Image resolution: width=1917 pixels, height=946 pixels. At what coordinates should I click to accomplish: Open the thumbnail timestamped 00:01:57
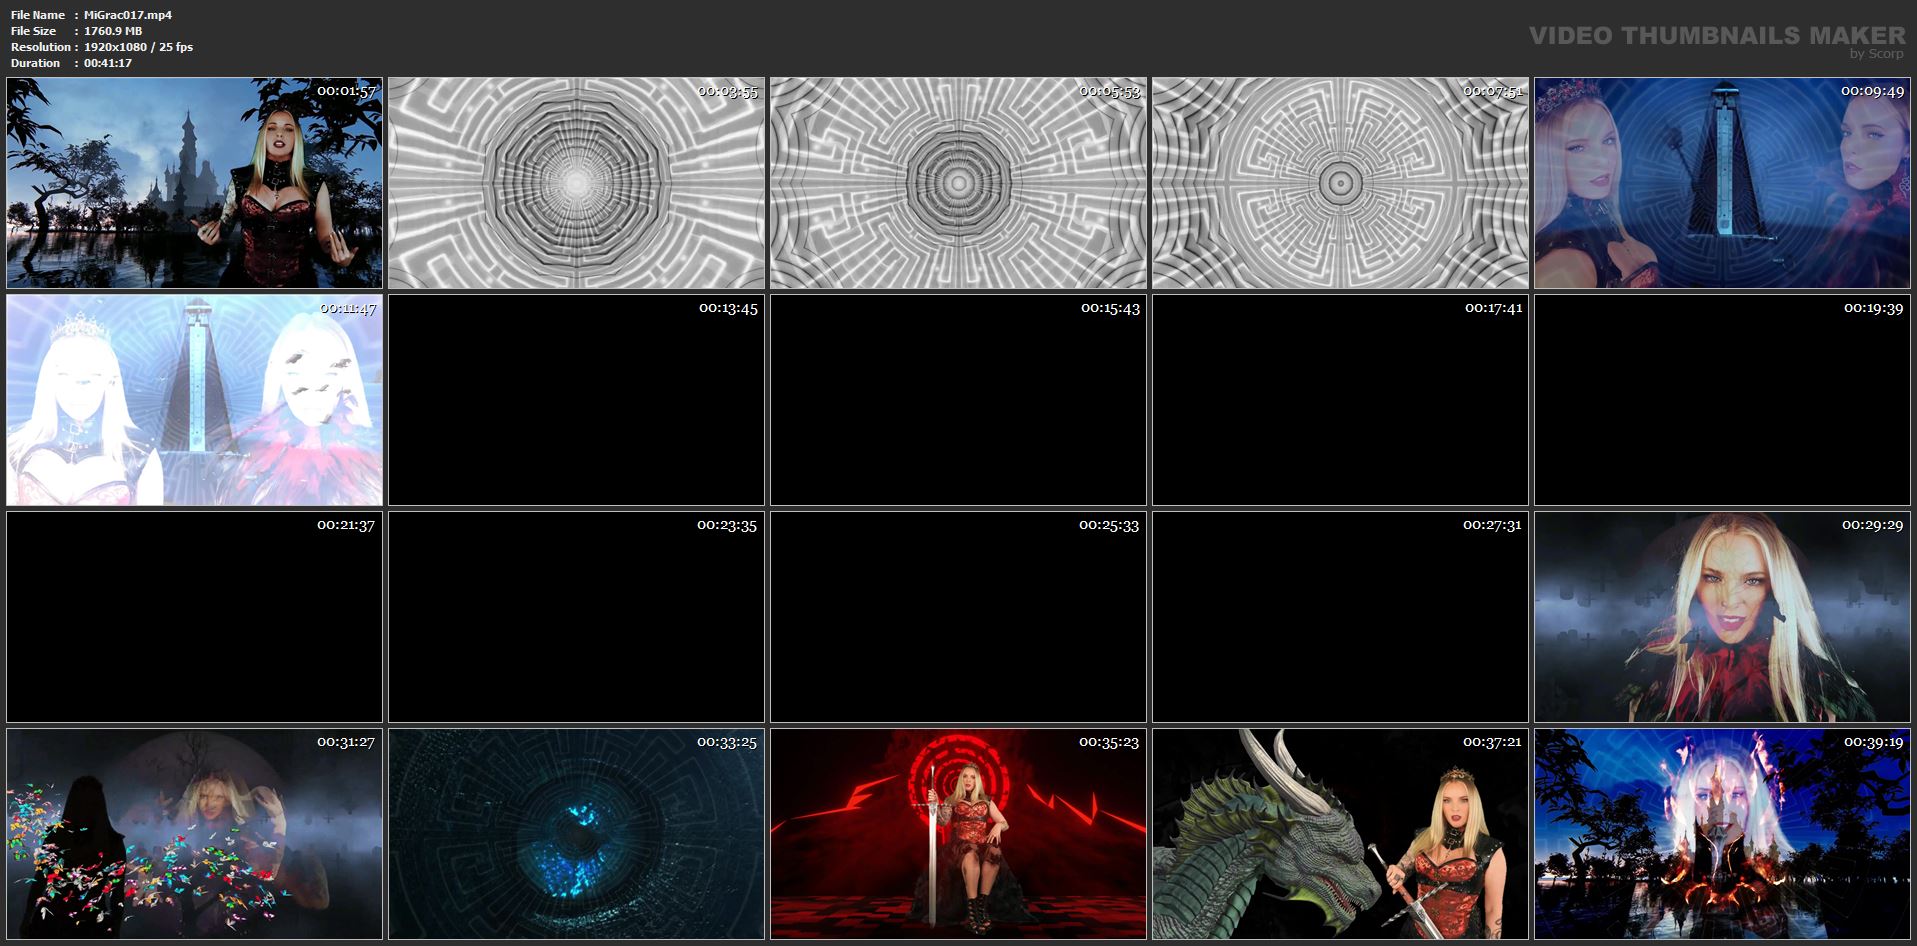pyautogui.click(x=194, y=183)
